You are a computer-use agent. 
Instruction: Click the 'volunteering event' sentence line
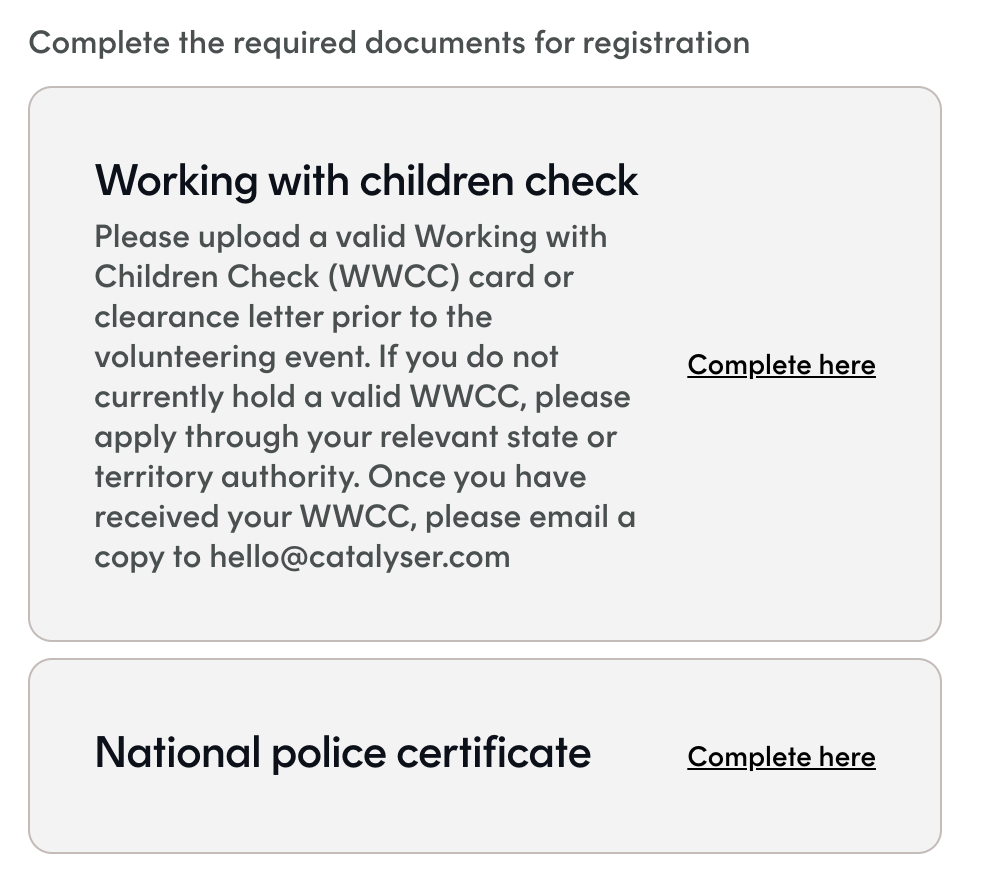click(326, 357)
